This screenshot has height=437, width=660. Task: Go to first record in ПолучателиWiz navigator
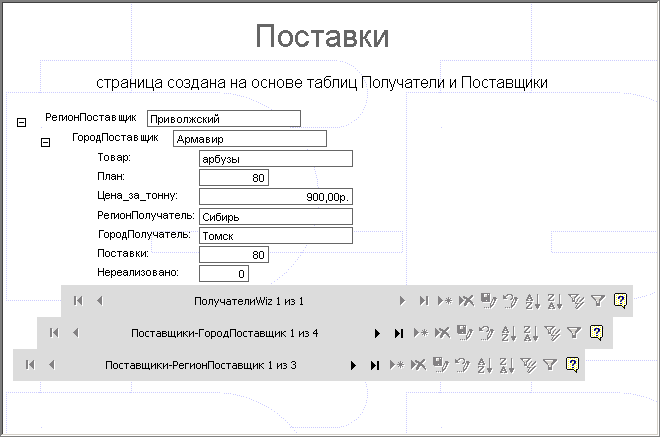[78, 301]
